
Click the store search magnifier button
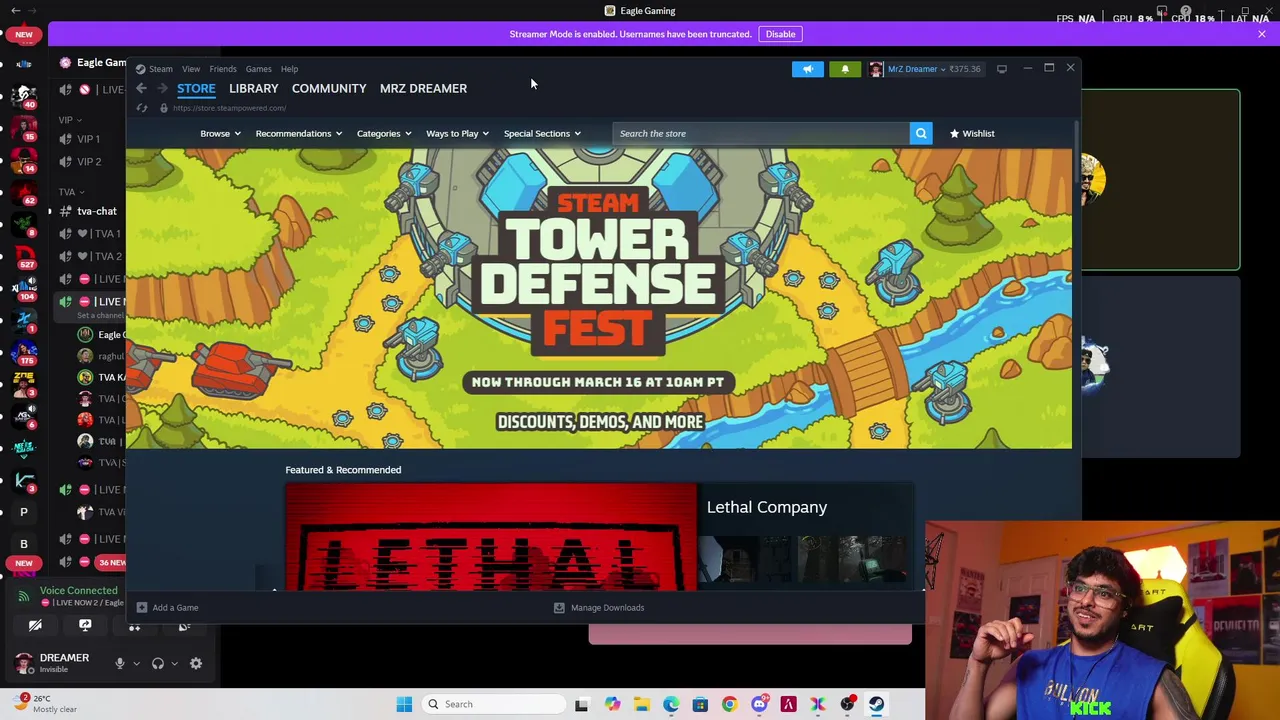921,133
